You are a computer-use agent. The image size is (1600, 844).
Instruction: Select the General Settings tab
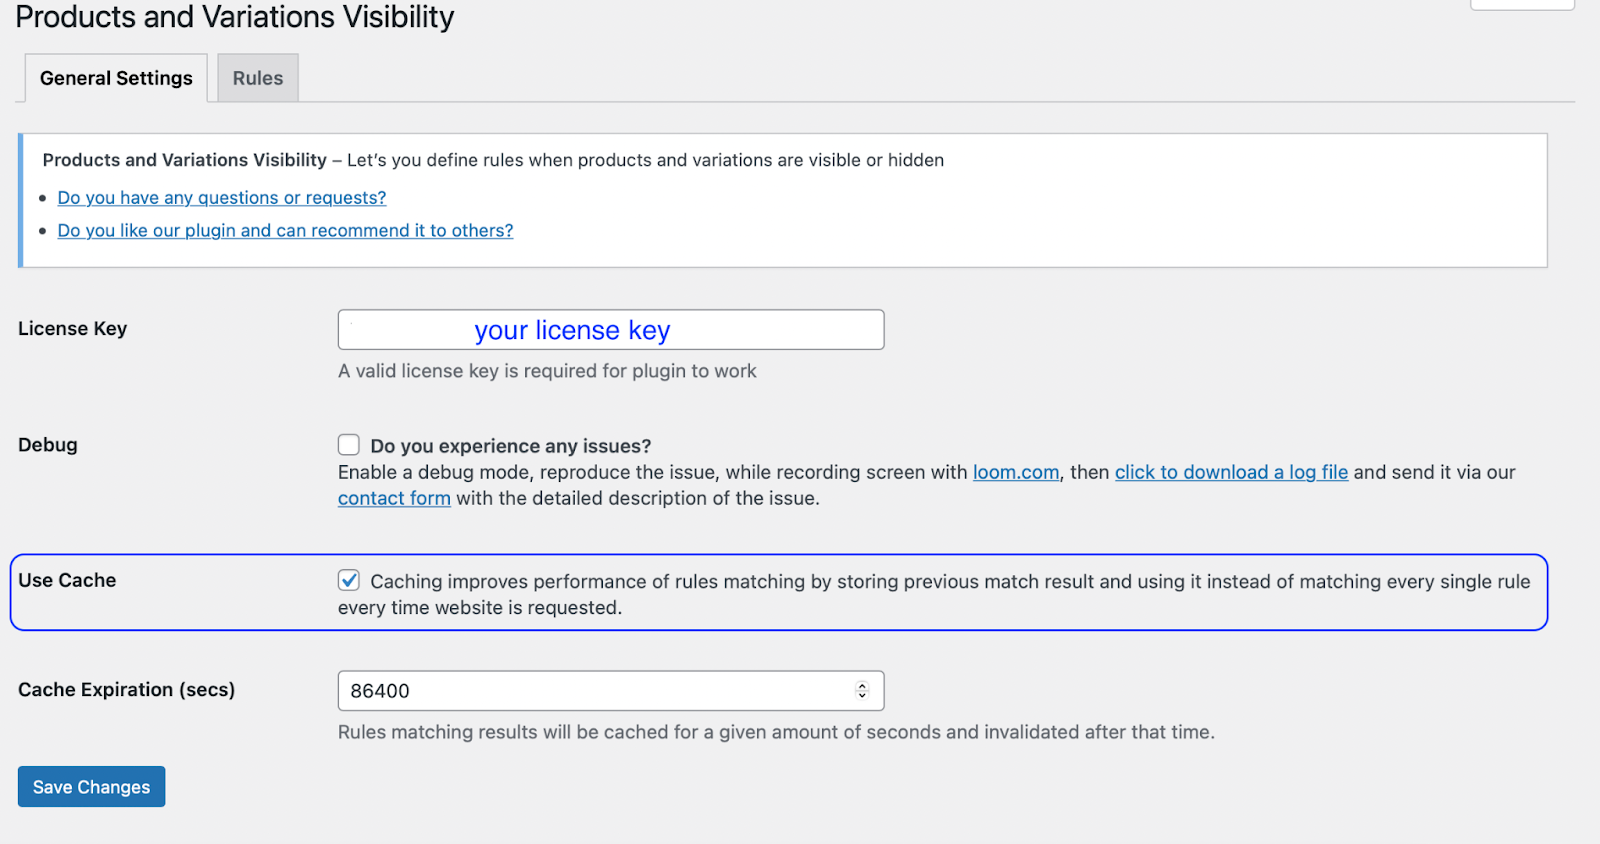(x=116, y=78)
